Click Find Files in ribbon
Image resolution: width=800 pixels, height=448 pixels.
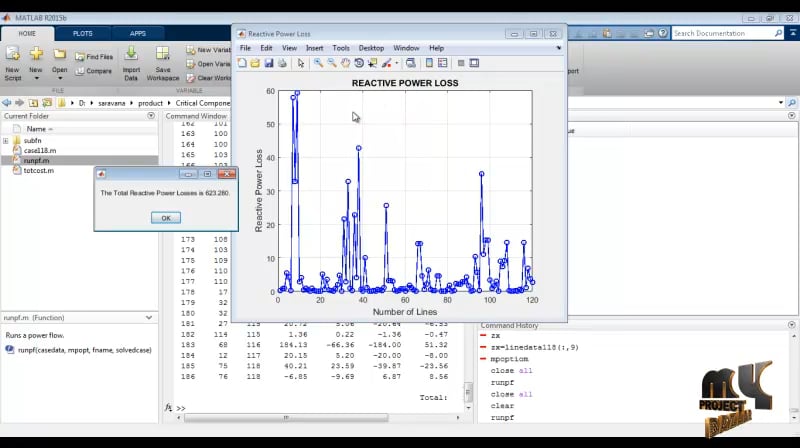(x=94, y=57)
